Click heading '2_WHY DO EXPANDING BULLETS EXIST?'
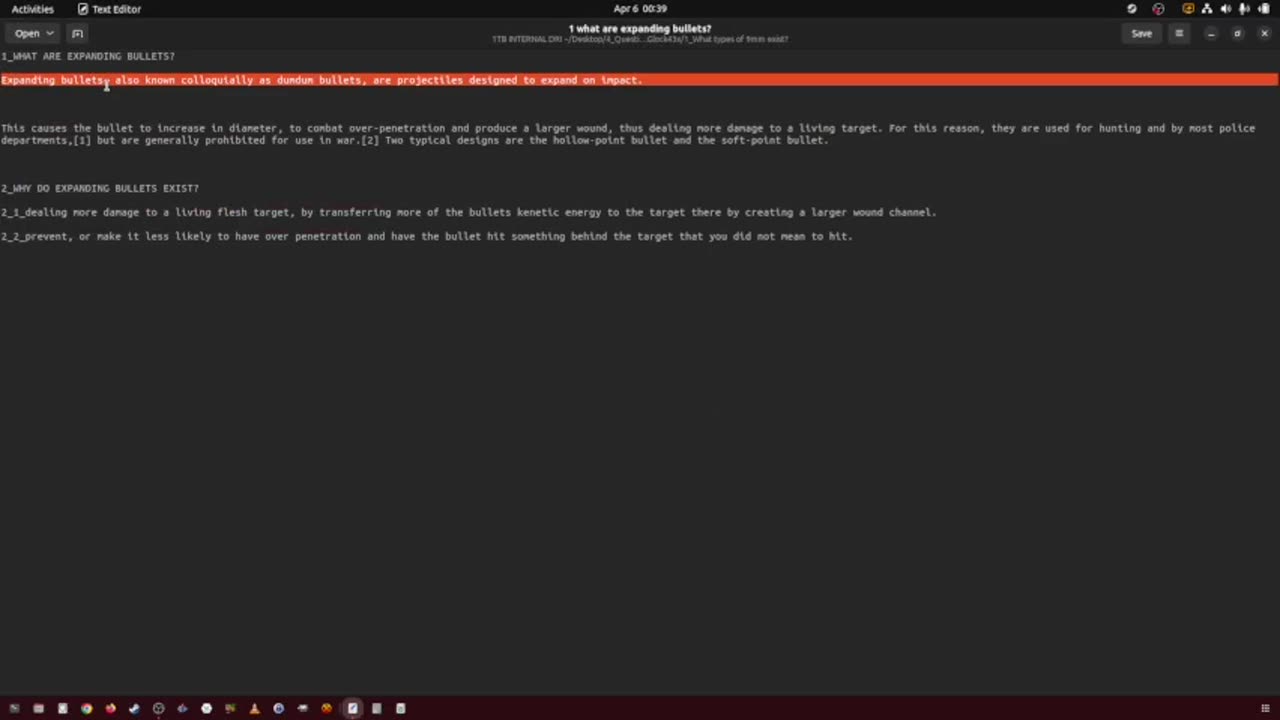 tap(100, 188)
